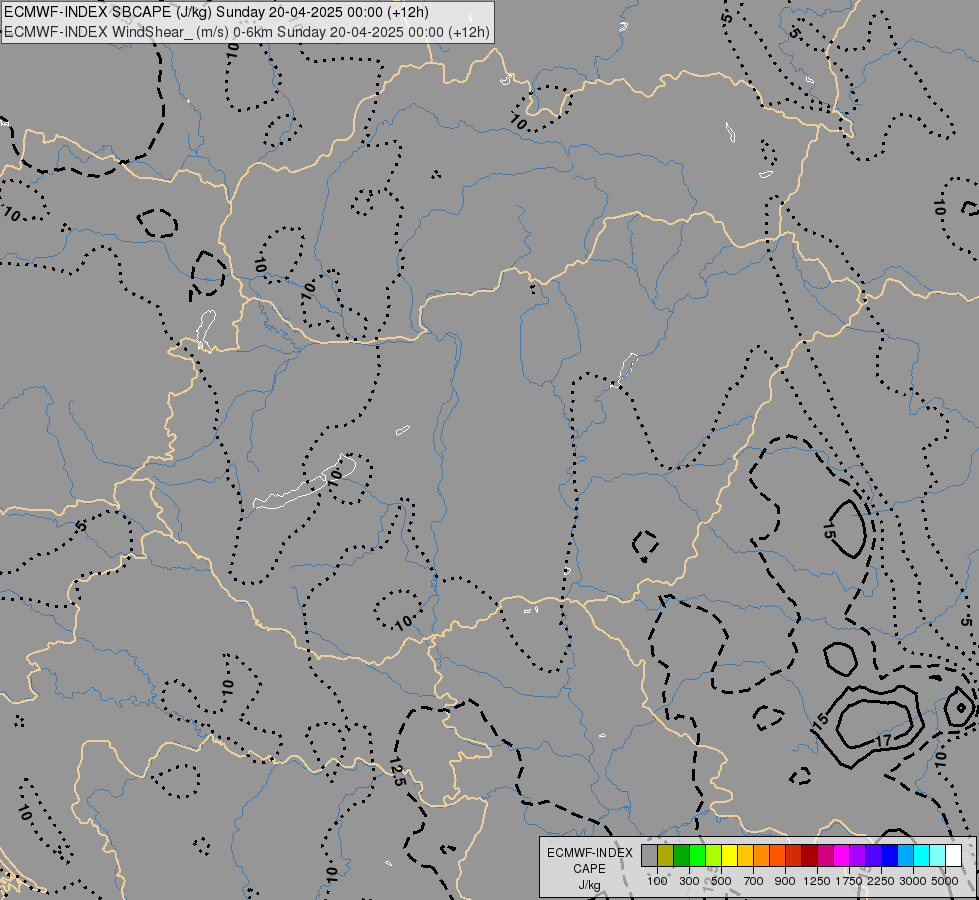
Task: Click the olive swatch in CAPE legend
Action: pos(666,855)
